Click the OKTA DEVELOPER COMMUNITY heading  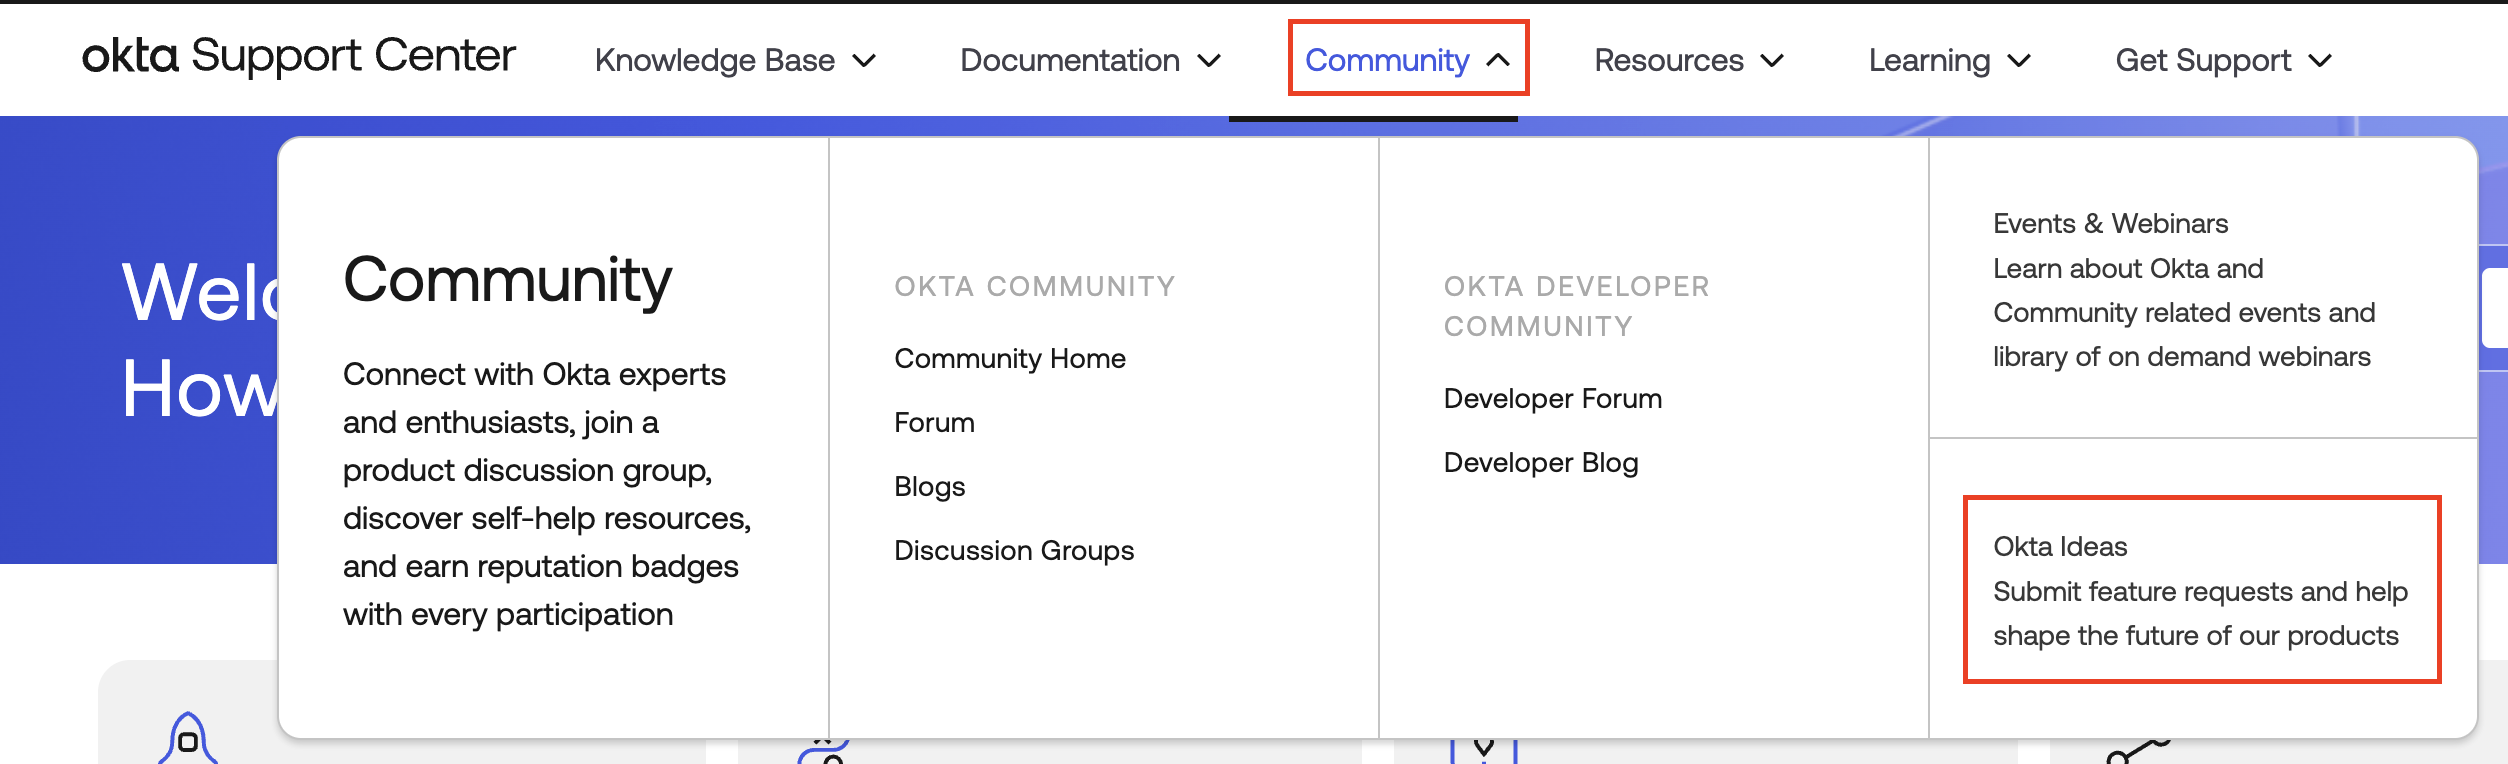coord(1577,306)
